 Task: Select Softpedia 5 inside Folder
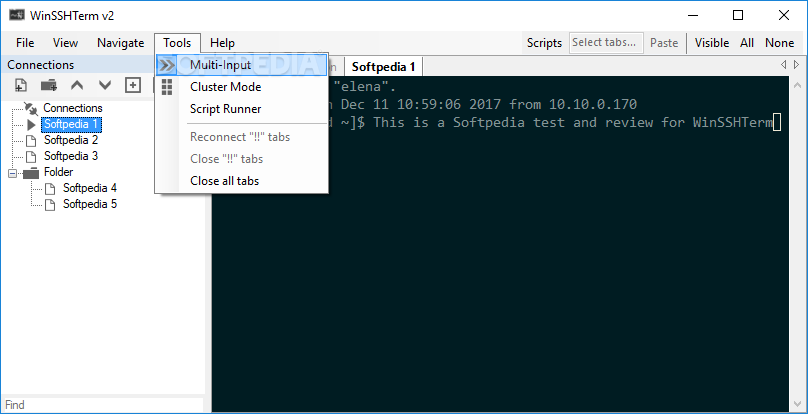90,204
